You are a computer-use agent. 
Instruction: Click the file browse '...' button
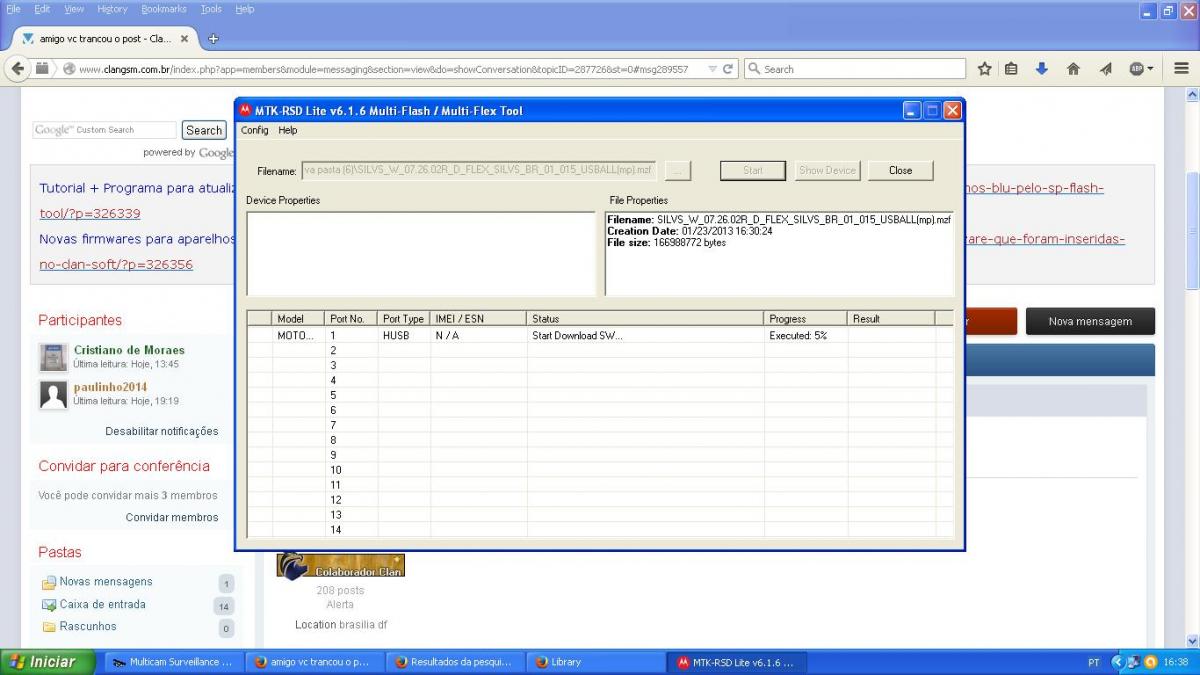tap(678, 171)
